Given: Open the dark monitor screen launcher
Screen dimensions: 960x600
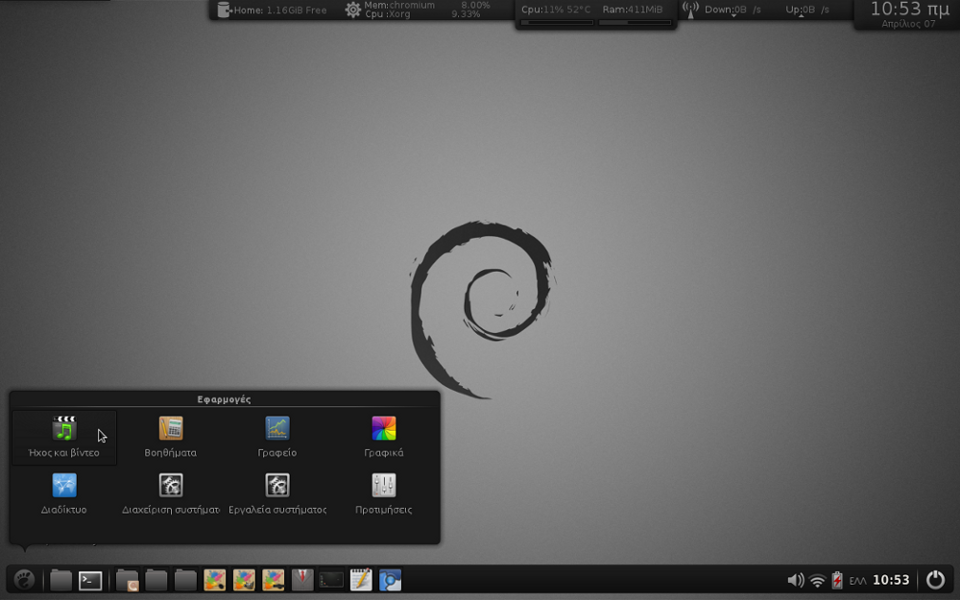Looking at the screenshot, I should tap(332, 580).
